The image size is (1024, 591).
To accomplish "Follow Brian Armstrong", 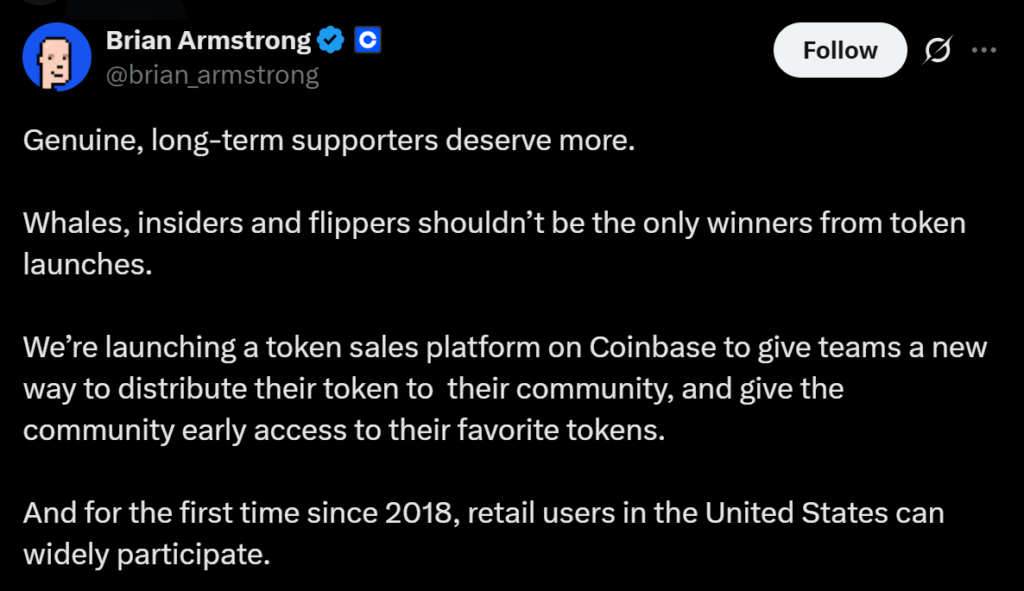I will click(x=840, y=50).
